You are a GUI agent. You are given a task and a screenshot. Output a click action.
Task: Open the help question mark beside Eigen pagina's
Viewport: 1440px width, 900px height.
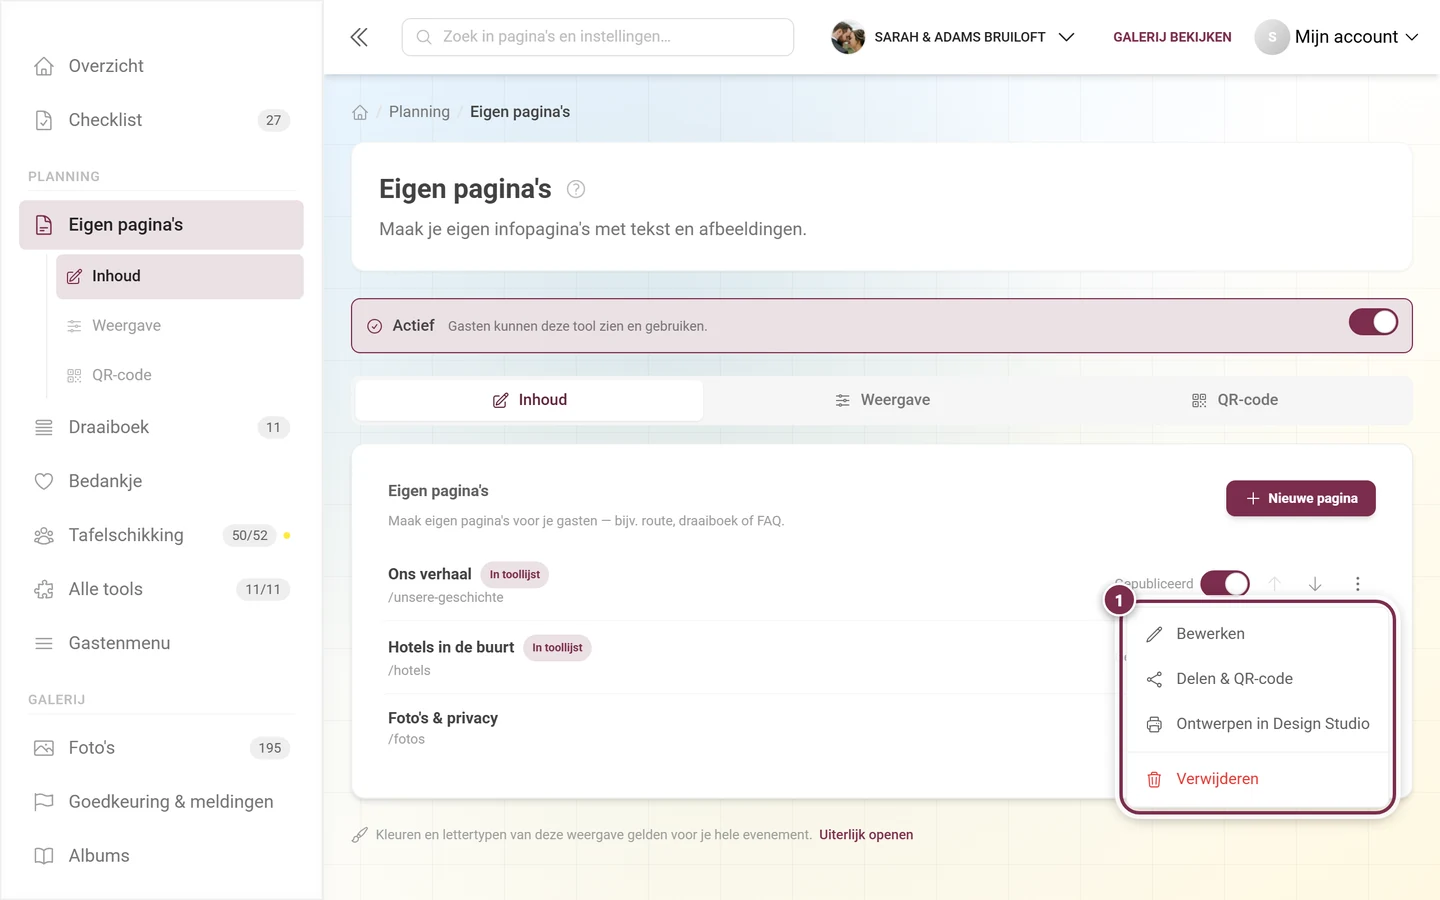[576, 189]
